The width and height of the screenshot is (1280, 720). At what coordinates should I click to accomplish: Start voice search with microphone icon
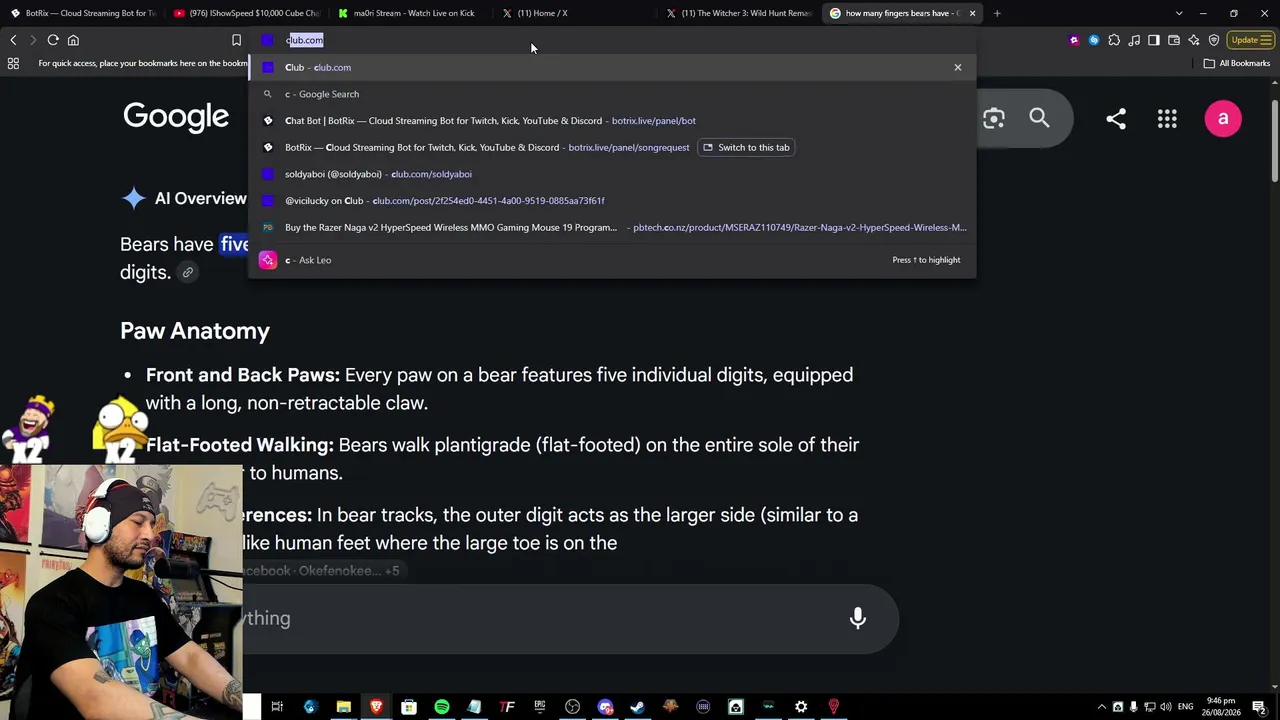pos(857,618)
